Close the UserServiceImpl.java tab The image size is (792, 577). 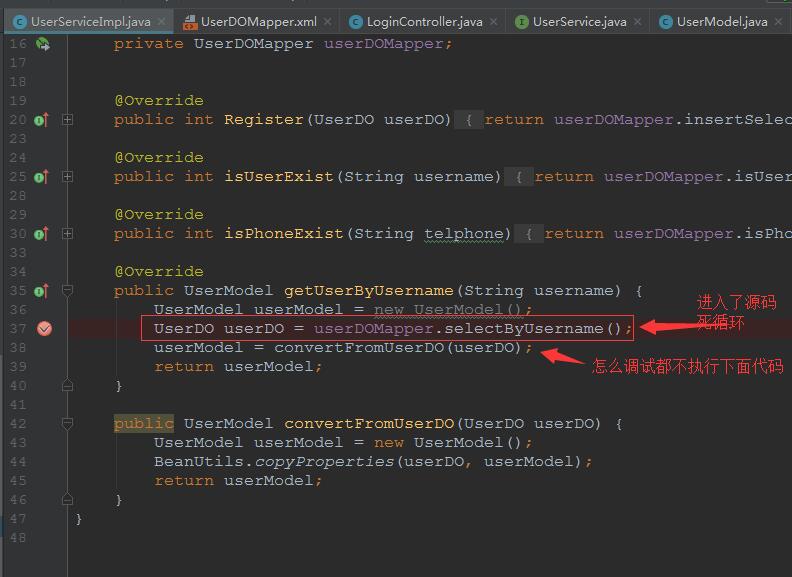pos(161,22)
